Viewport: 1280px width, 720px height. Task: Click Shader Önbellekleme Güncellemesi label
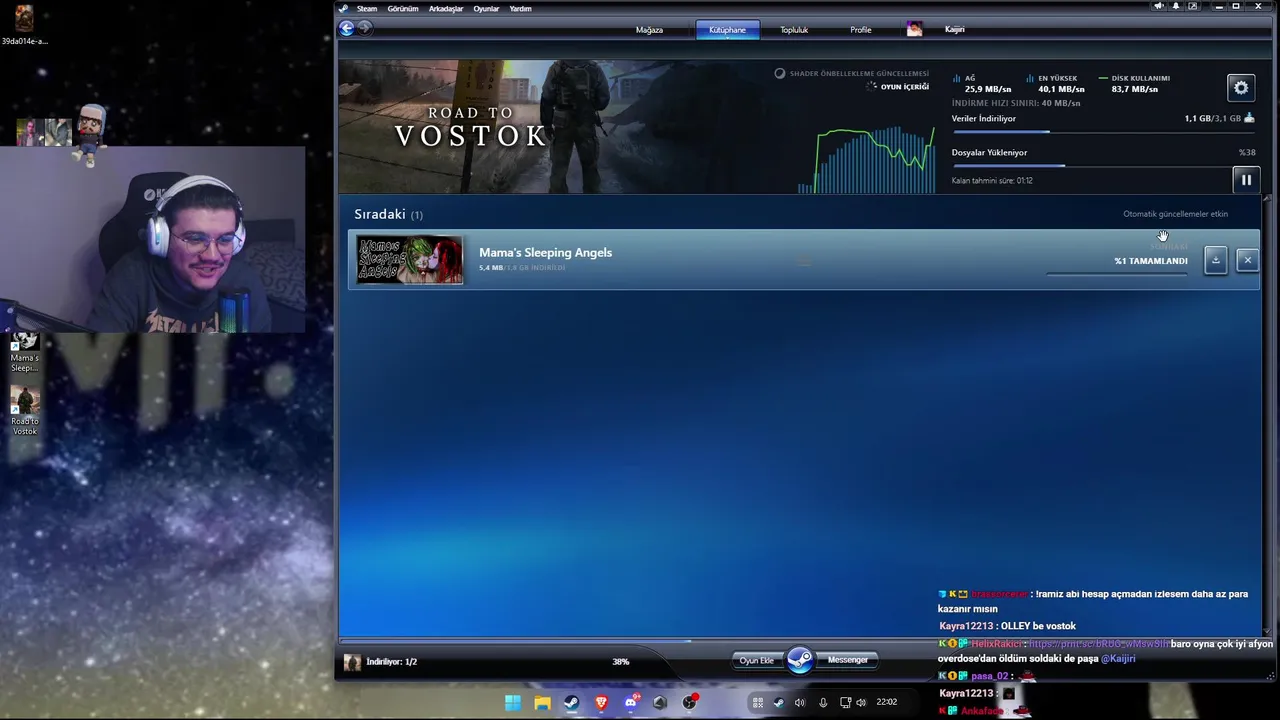tap(859, 73)
